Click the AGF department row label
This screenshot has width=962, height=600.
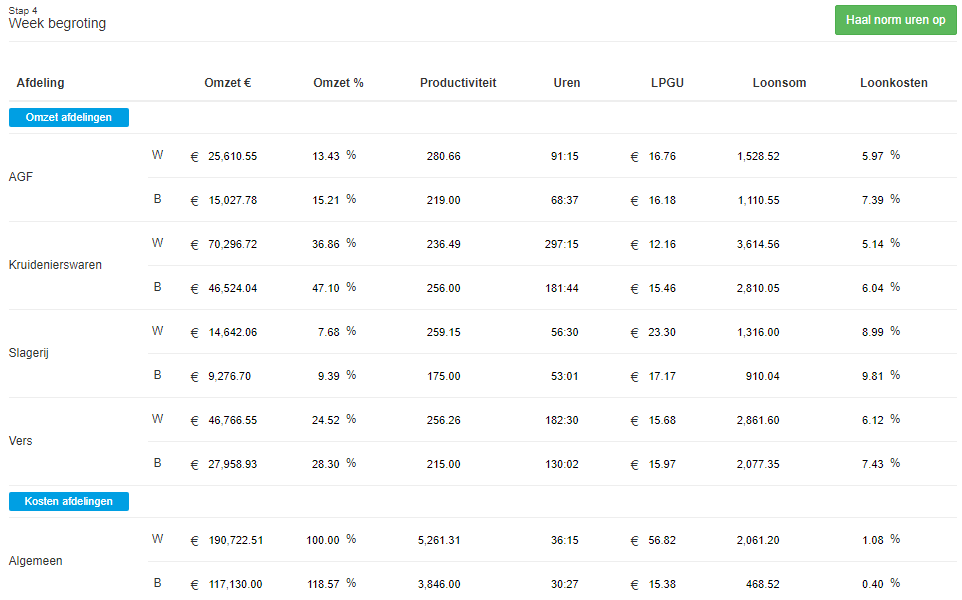tap(21, 177)
